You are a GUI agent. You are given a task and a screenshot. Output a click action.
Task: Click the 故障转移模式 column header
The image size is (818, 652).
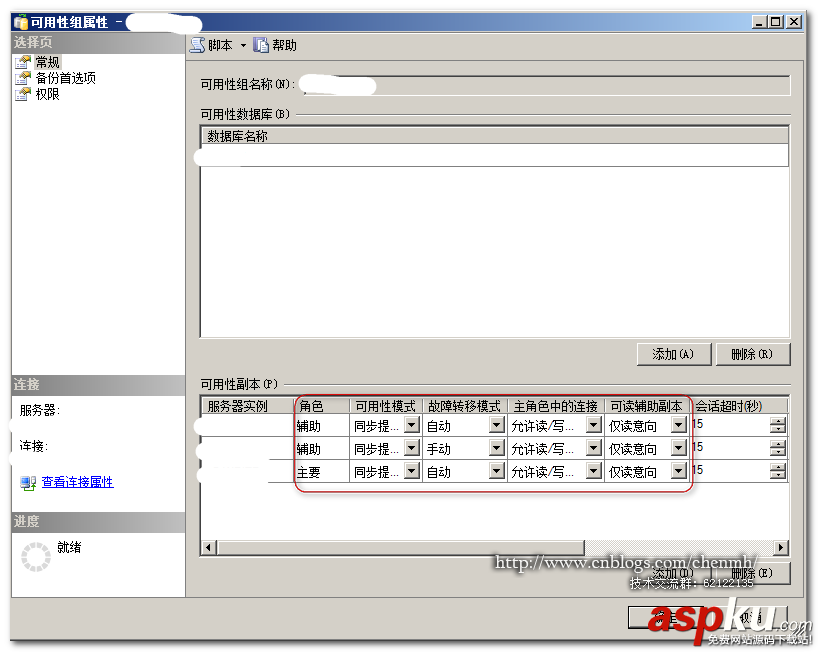tap(464, 406)
